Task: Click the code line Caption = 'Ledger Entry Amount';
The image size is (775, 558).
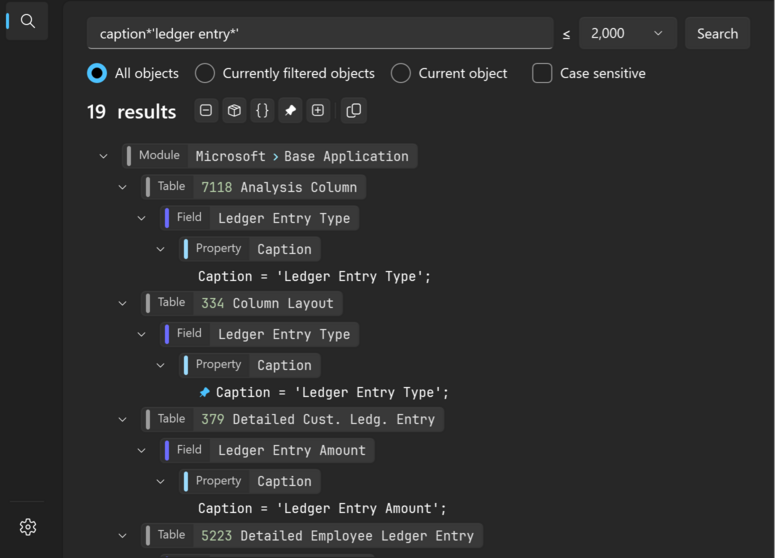Action: click(x=322, y=509)
